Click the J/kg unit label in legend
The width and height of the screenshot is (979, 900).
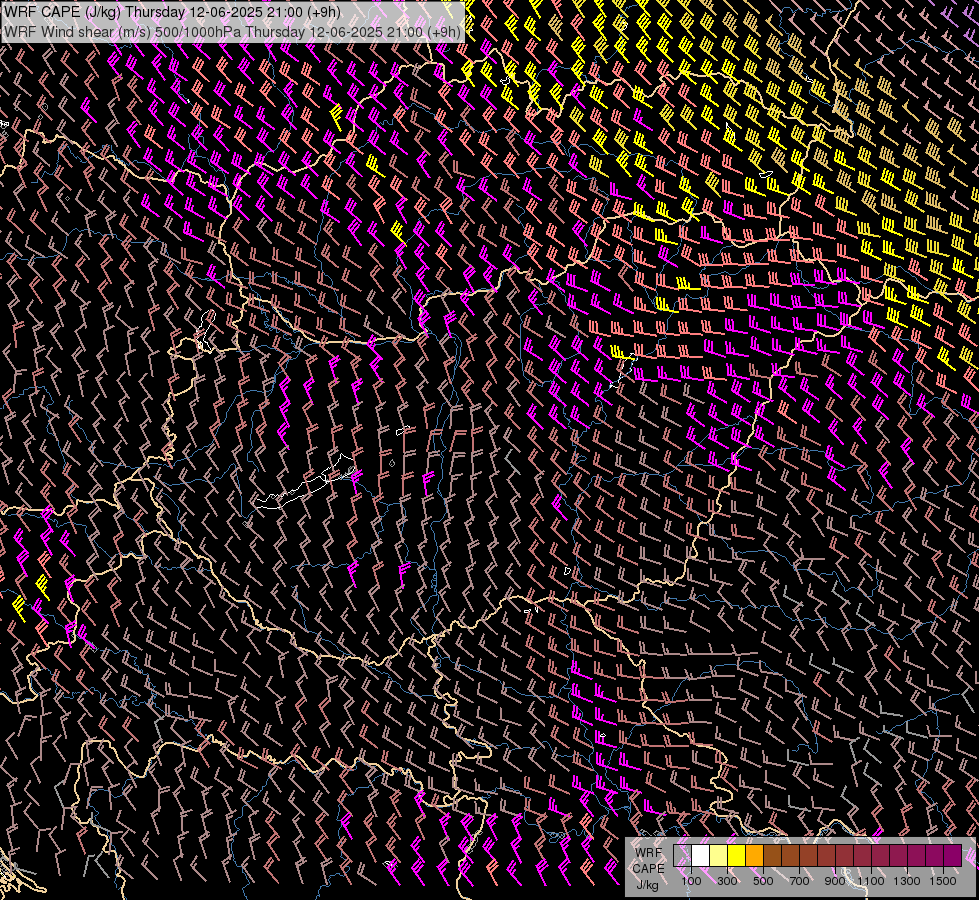point(647,885)
